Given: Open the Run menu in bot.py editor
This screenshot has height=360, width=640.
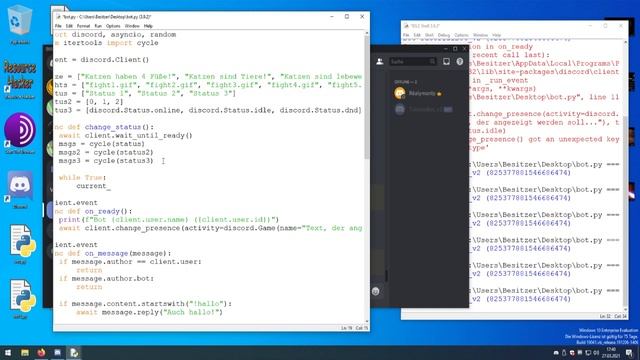Looking at the screenshot, I should 98,26.
